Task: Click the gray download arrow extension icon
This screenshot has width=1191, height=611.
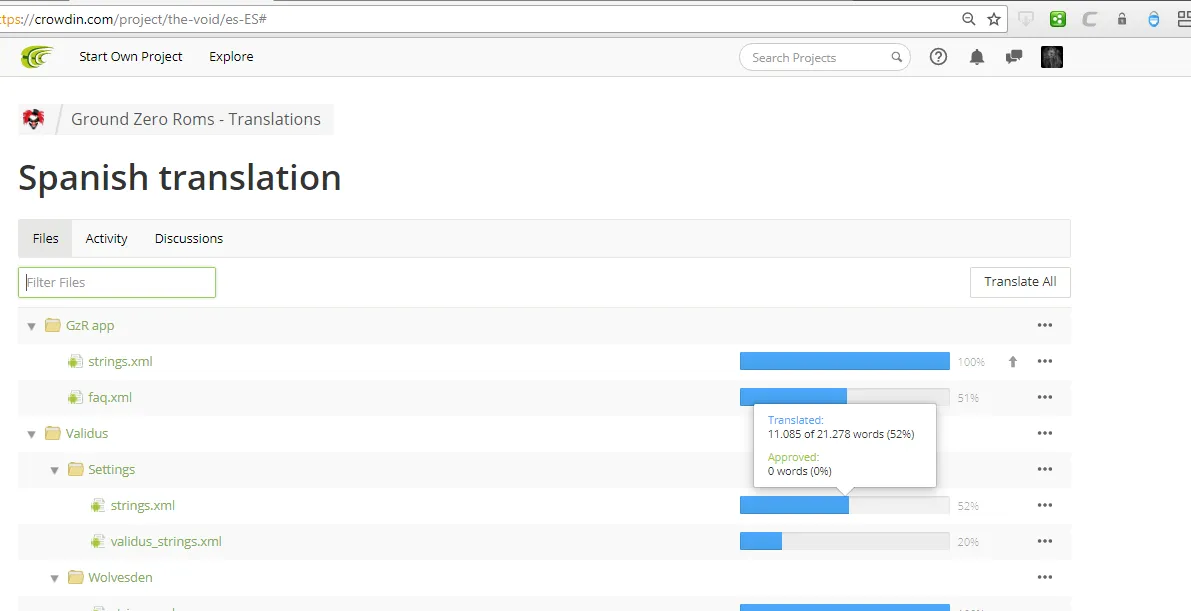Action: click(1025, 20)
